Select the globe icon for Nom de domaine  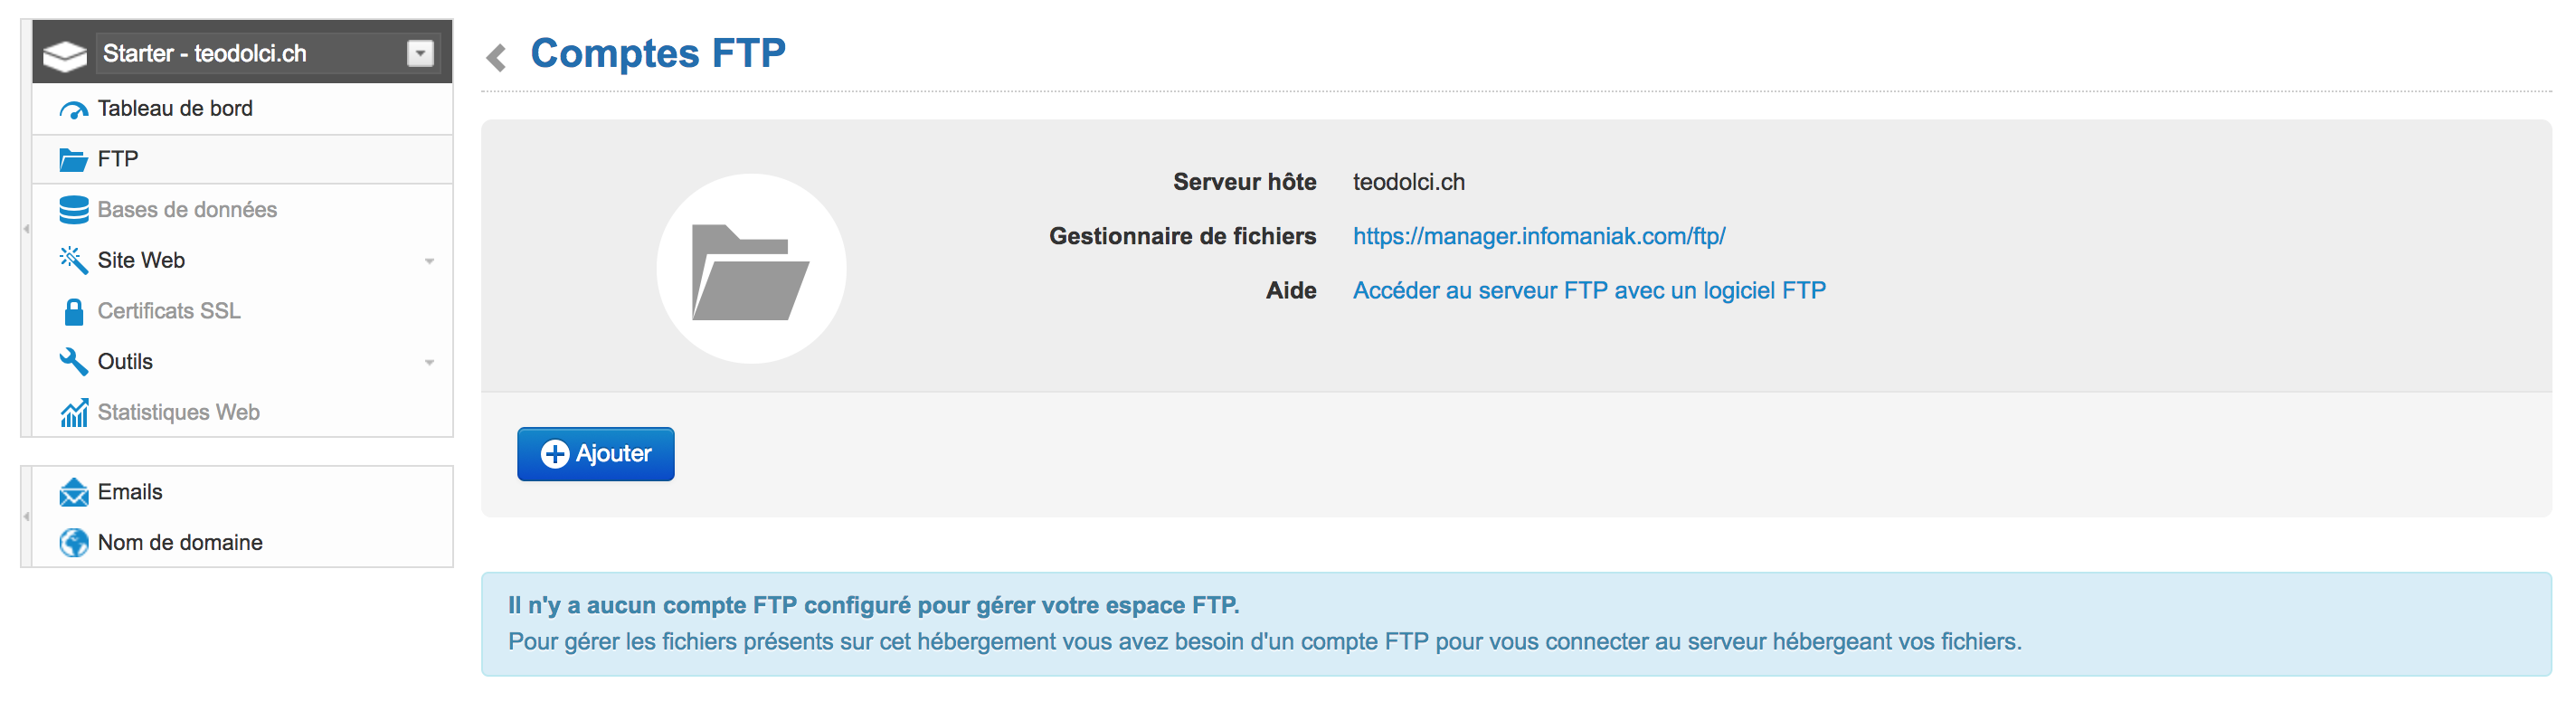73,541
